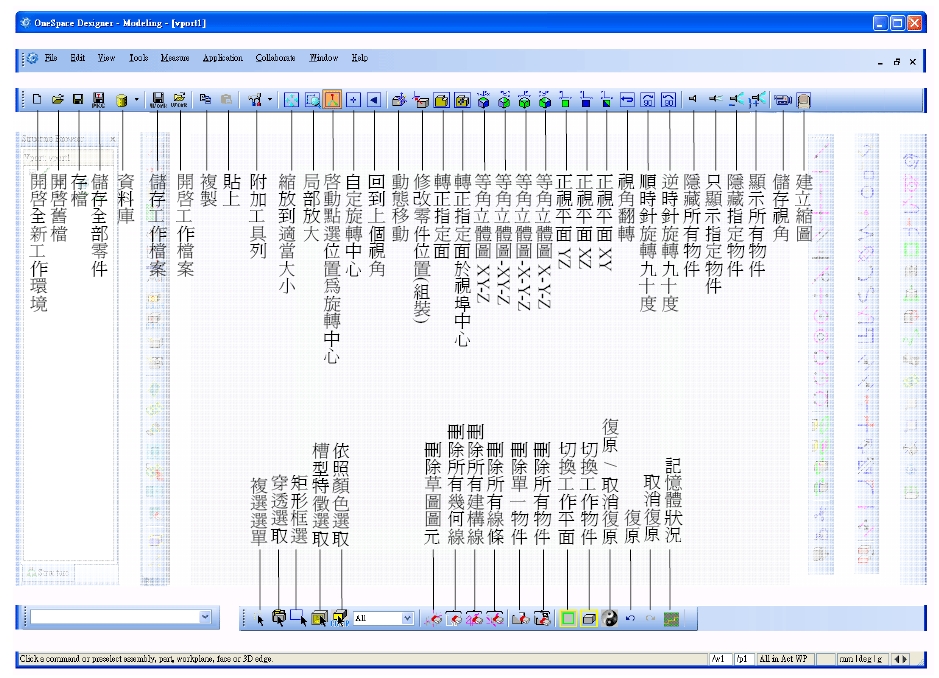
Task: Save the work file (disk Work icon)
Action: point(158,100)
